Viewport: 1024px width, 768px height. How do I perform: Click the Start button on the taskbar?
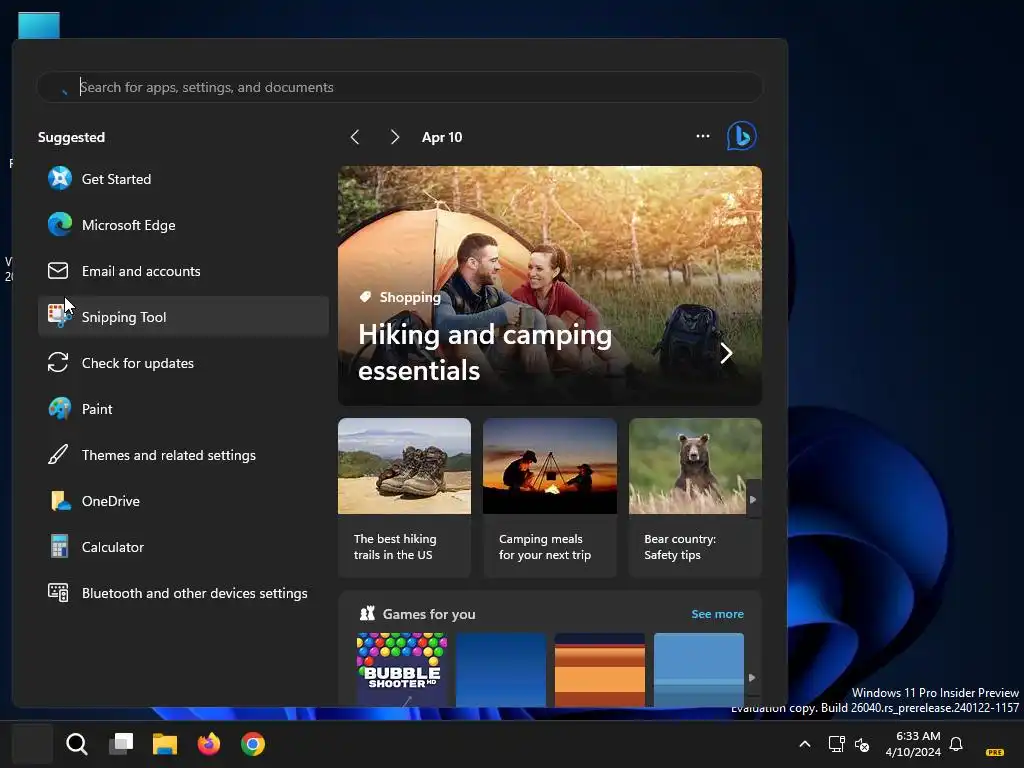pos(32,744)
